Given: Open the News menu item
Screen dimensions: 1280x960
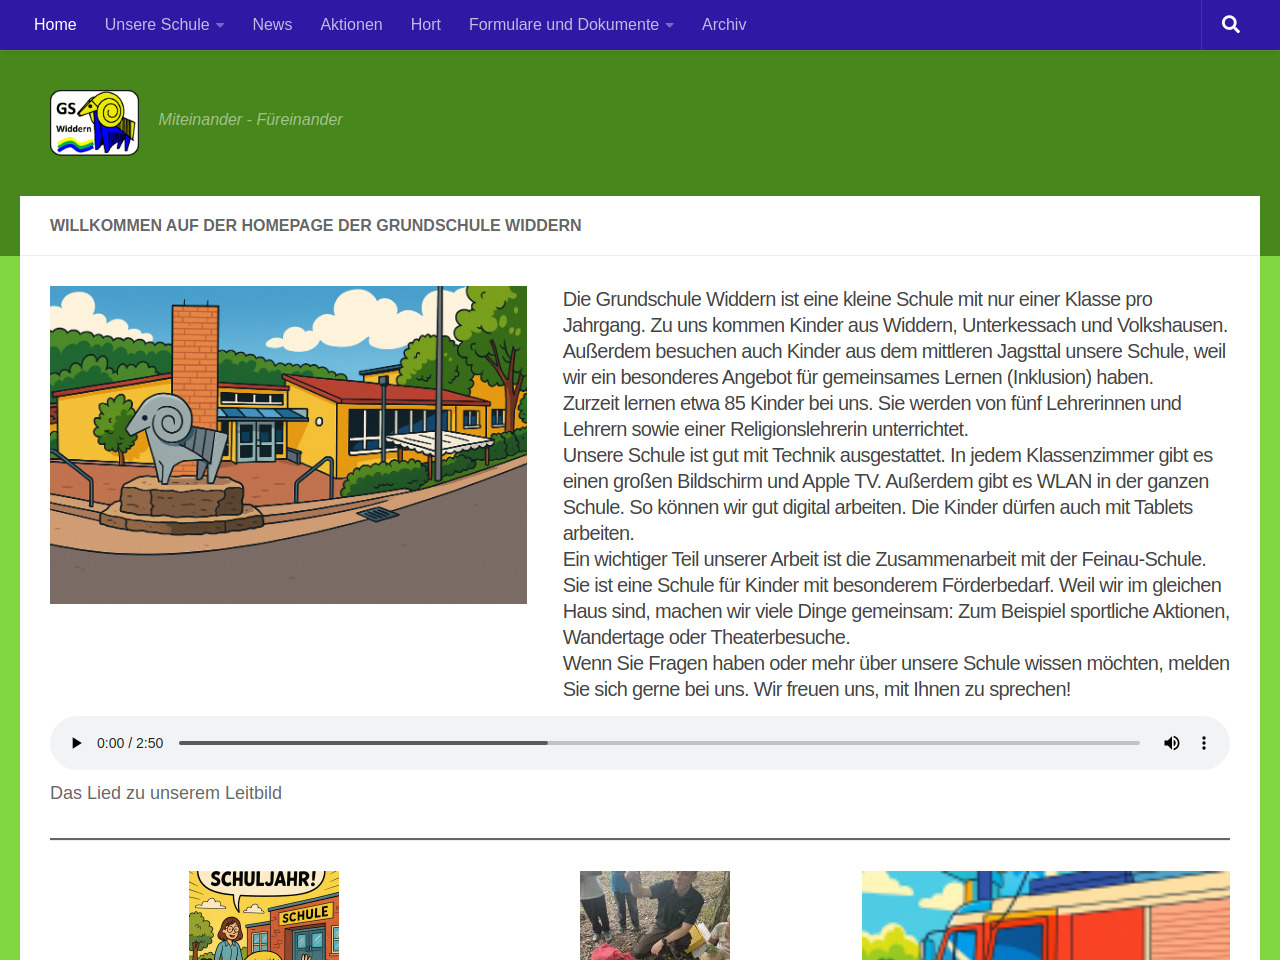Looking at the screenshot, I should coord(272,25).
